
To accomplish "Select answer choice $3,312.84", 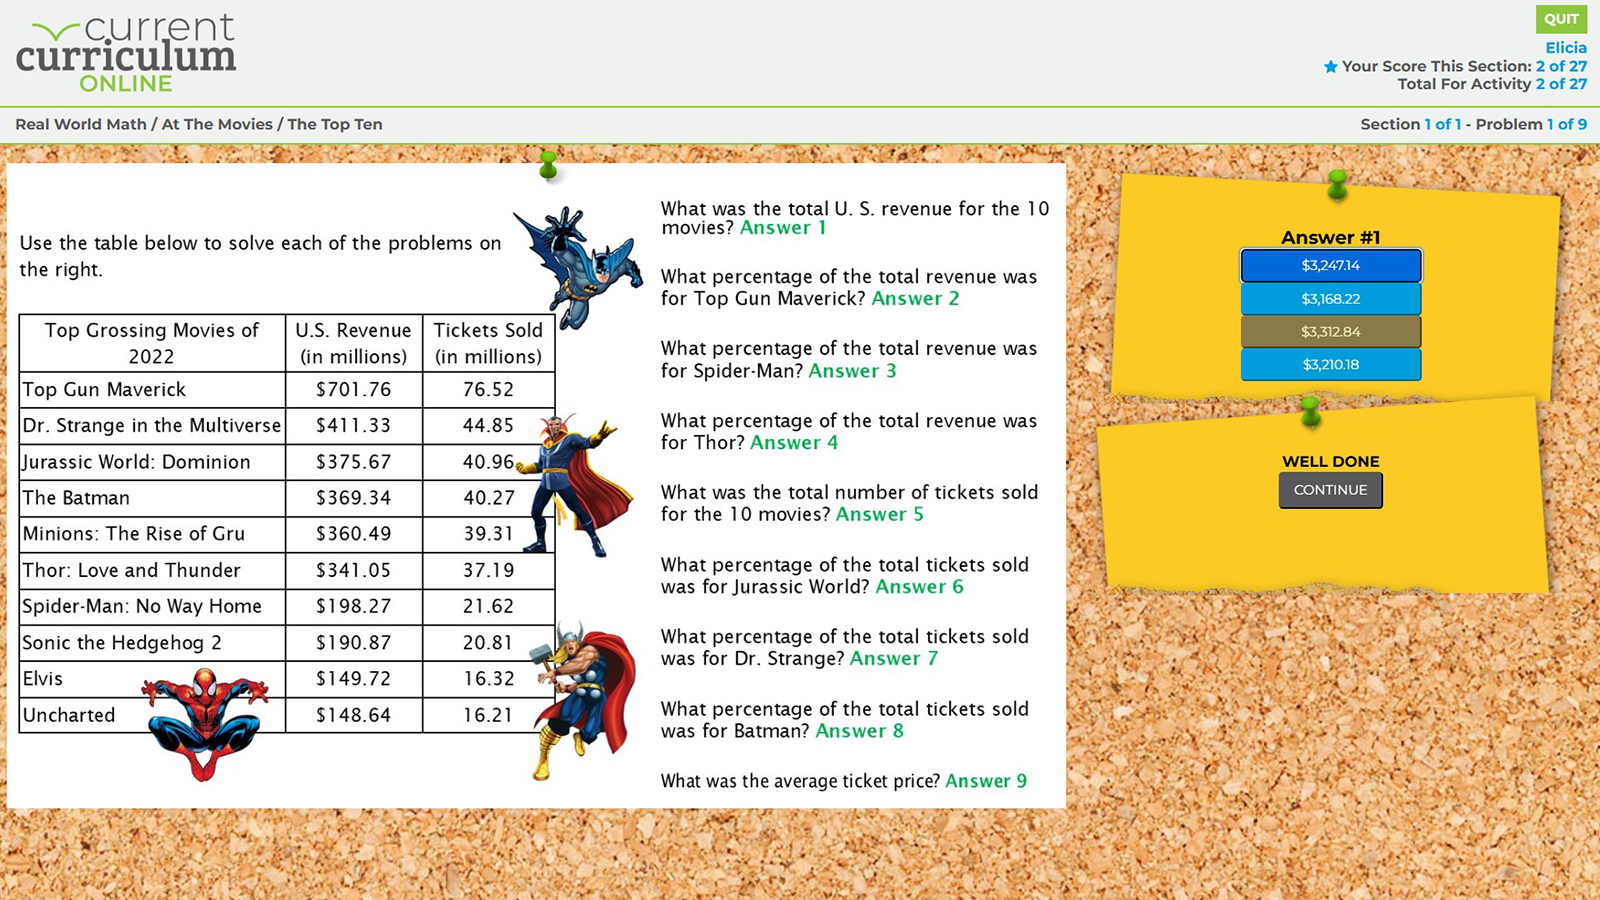I will click(1330, 332).
